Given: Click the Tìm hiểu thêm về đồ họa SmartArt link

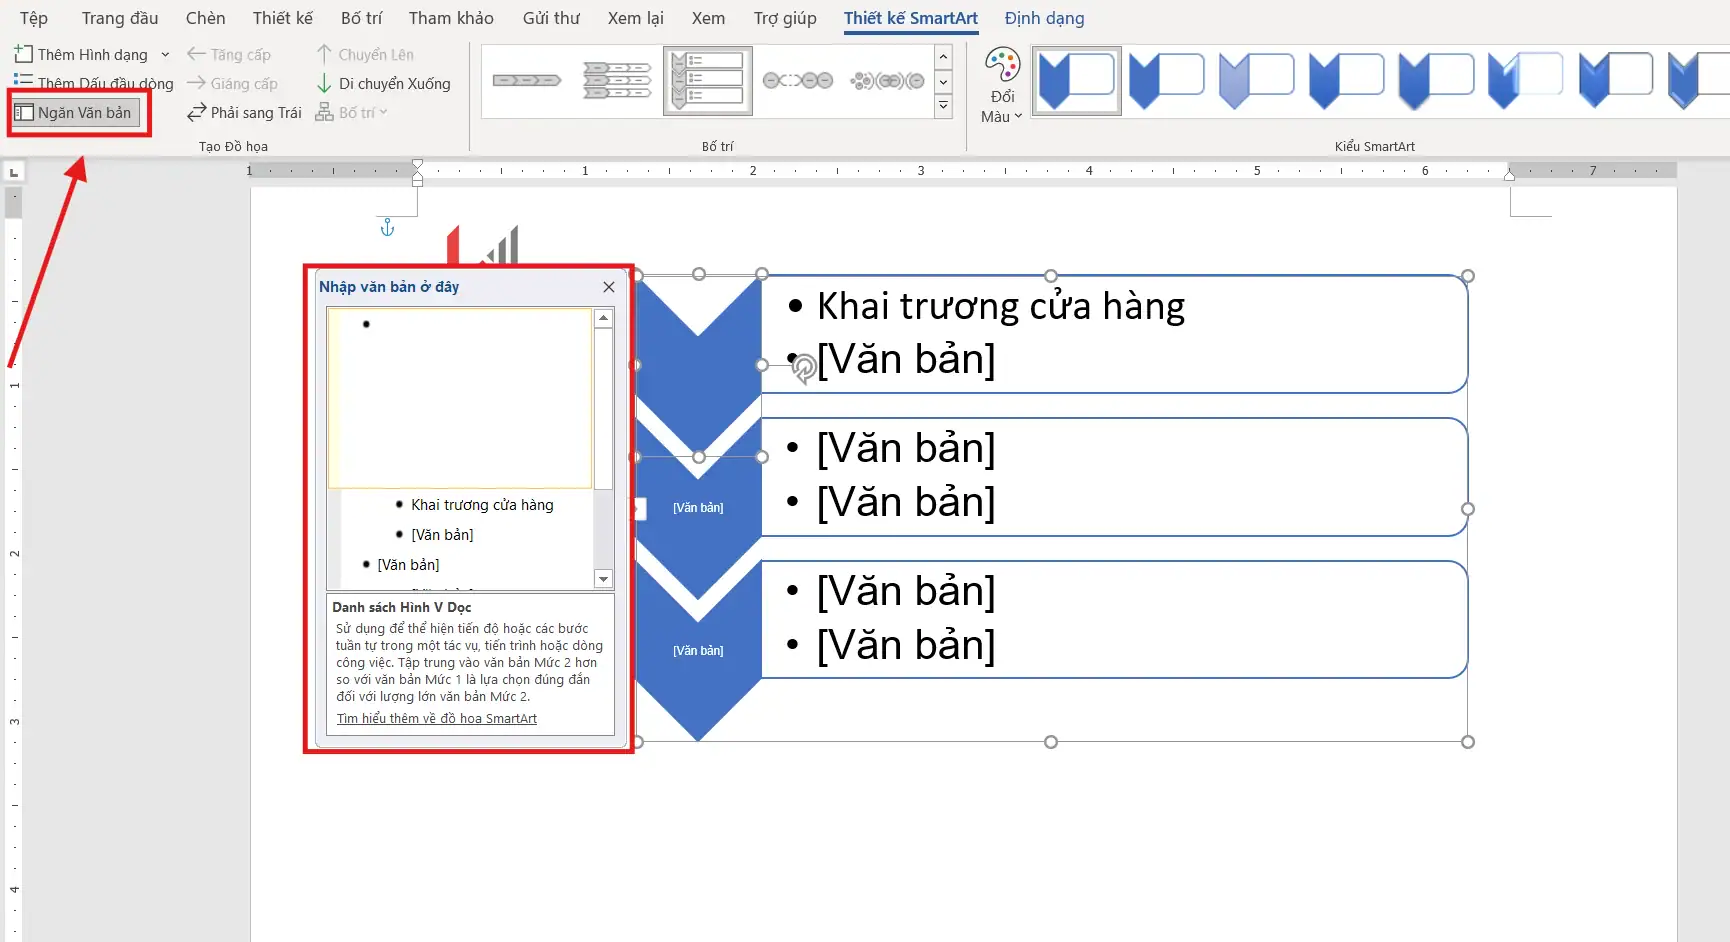Looking at the screenshot, I should (436, 718).
